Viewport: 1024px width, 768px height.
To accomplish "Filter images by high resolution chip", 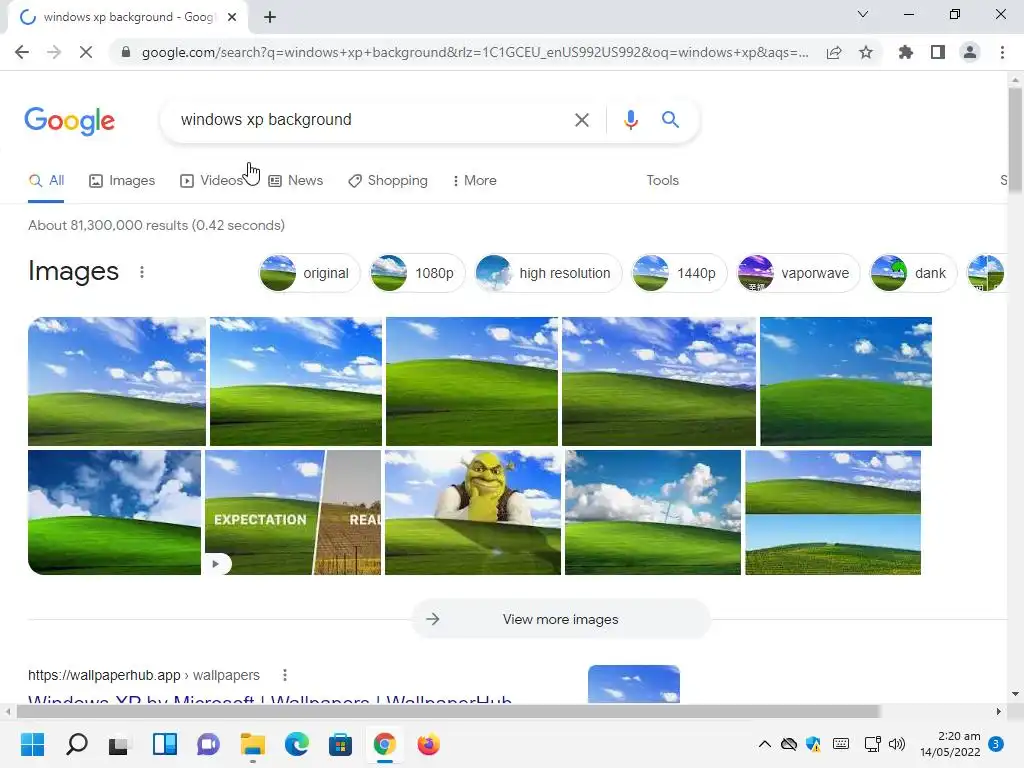I will click(547, 273).
